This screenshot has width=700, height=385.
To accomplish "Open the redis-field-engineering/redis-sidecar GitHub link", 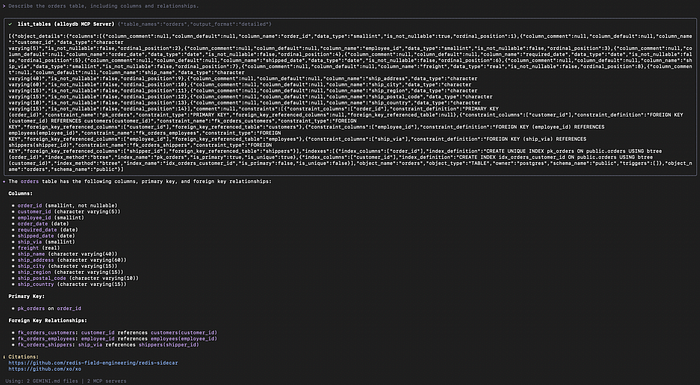I will click(93, 363).
